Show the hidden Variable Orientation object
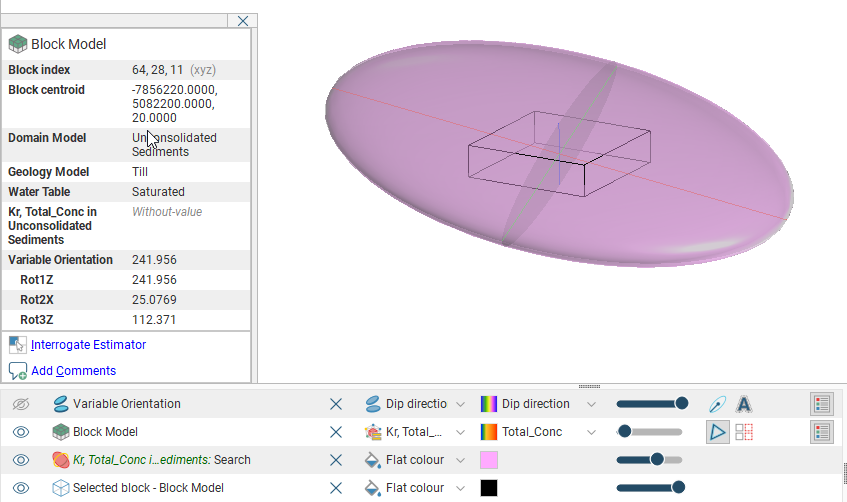The height and width of the screenshot is (502, 847). point(21,404)
